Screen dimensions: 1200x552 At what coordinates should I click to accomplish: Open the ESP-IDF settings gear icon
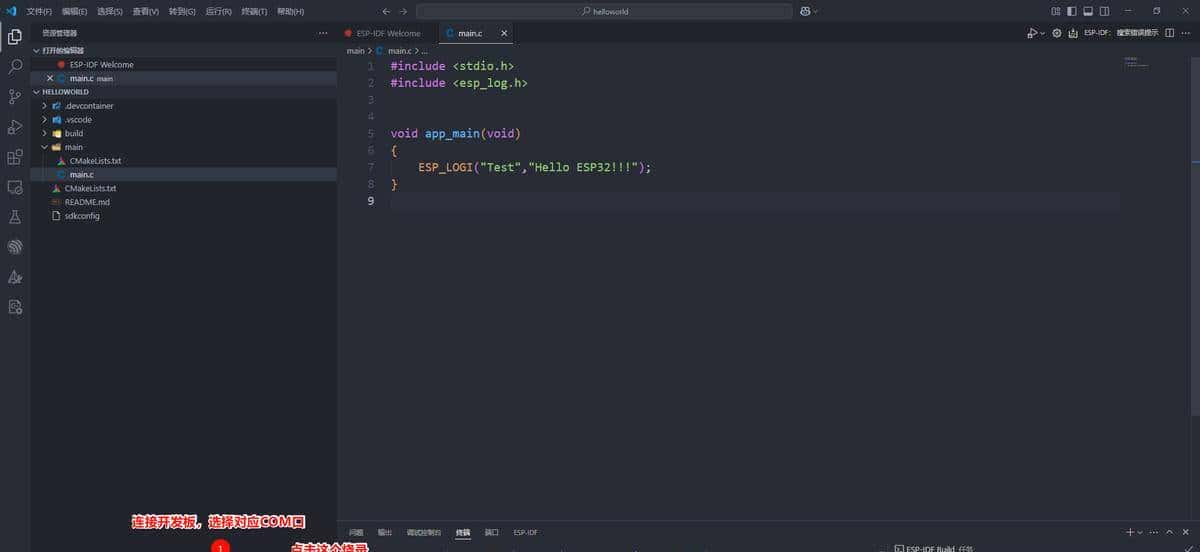click(x=1057, y=33)
